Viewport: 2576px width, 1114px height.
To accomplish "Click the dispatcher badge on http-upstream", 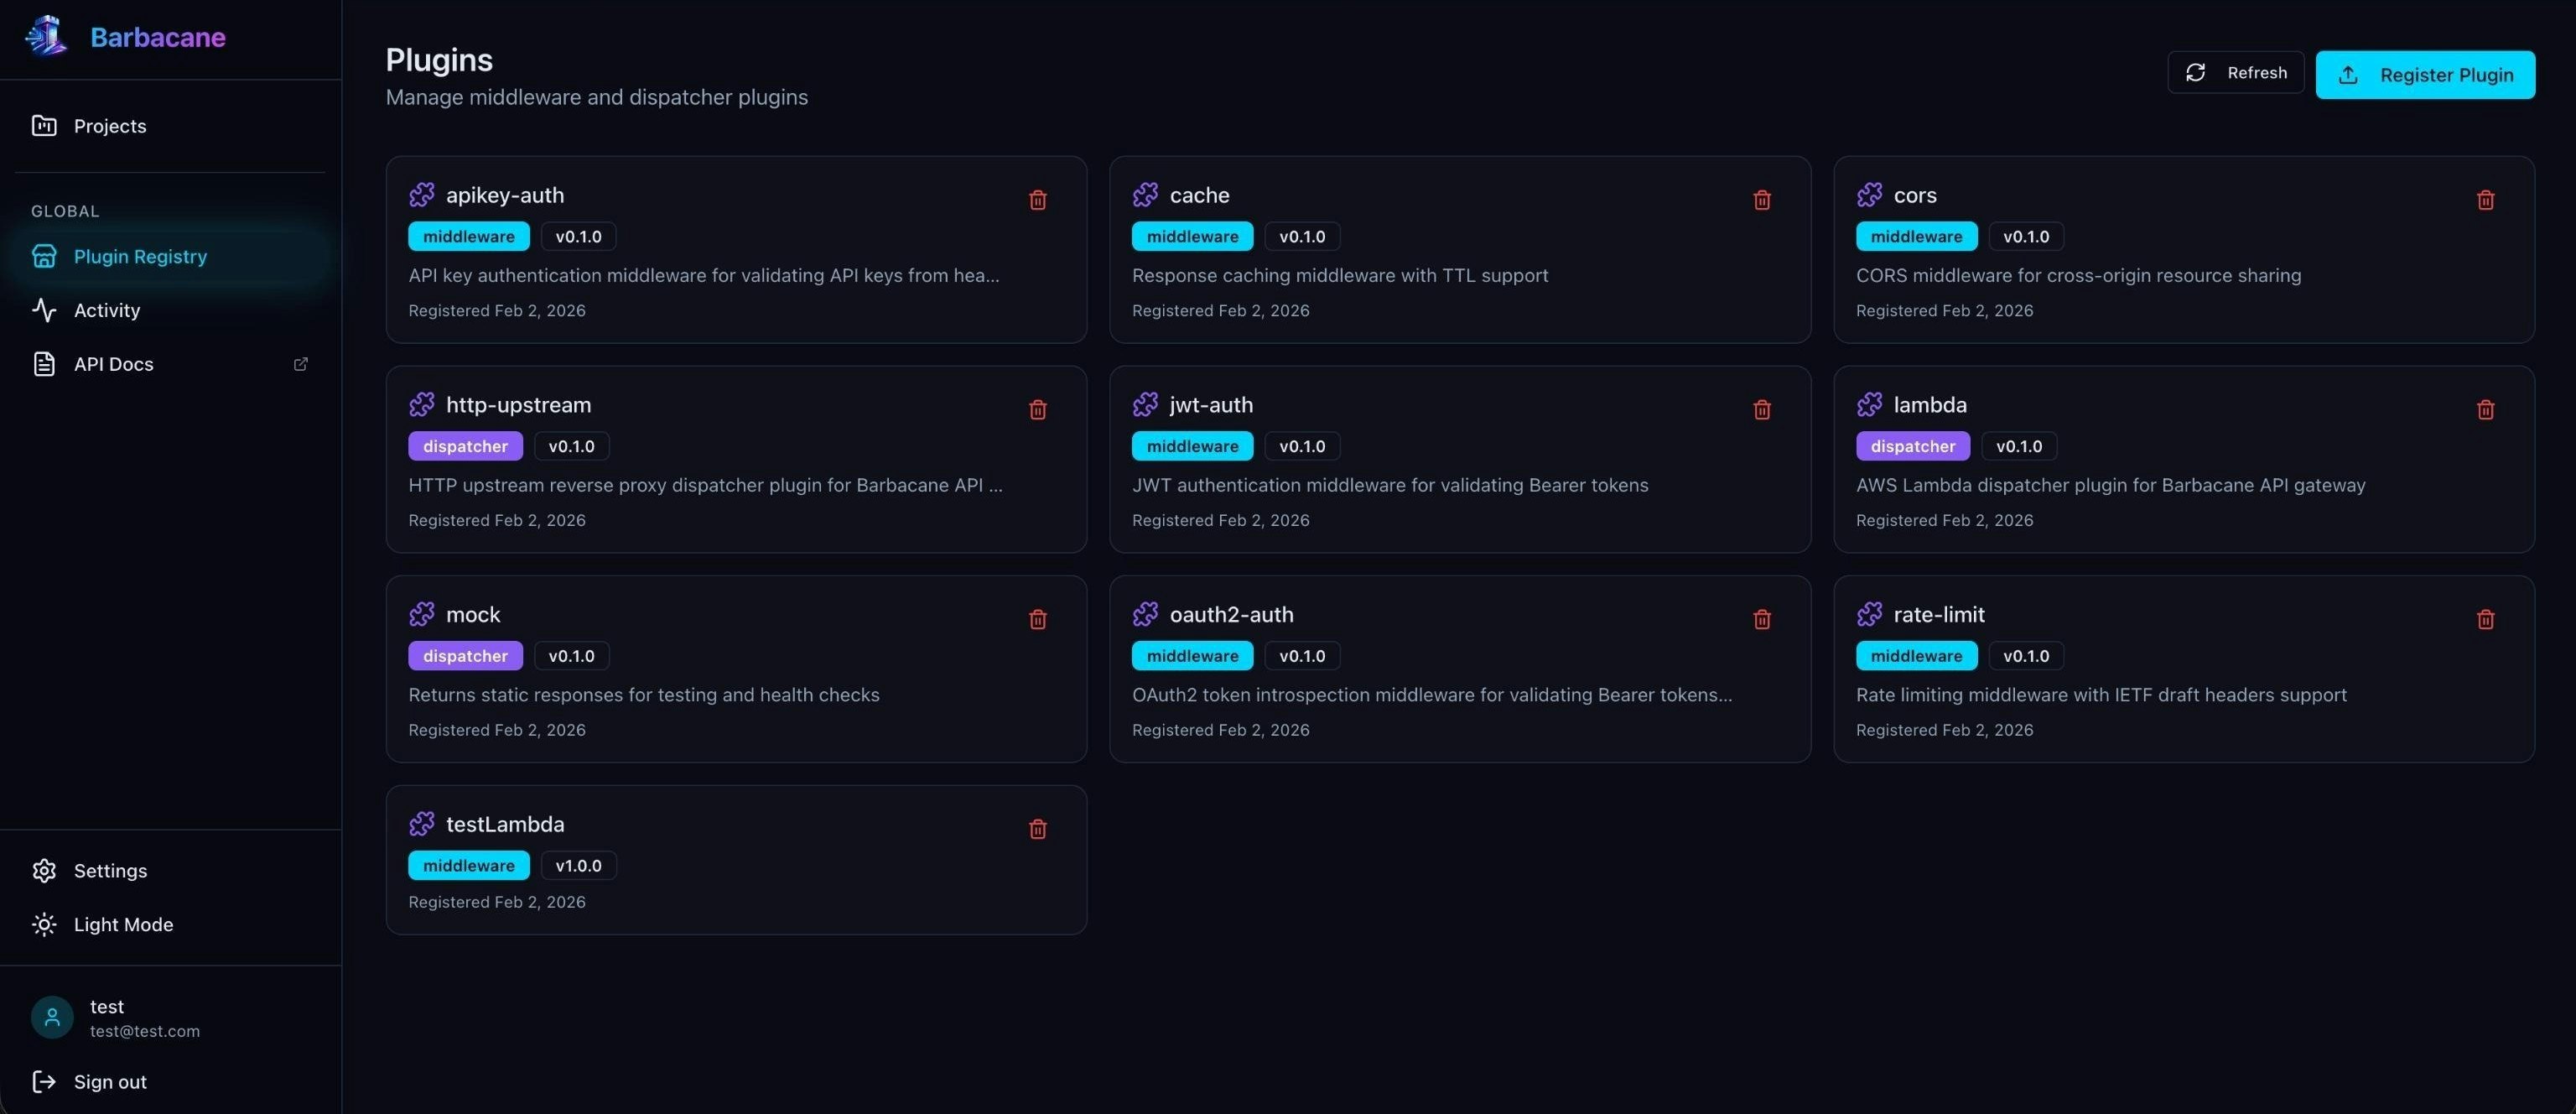I will (464, 446).
